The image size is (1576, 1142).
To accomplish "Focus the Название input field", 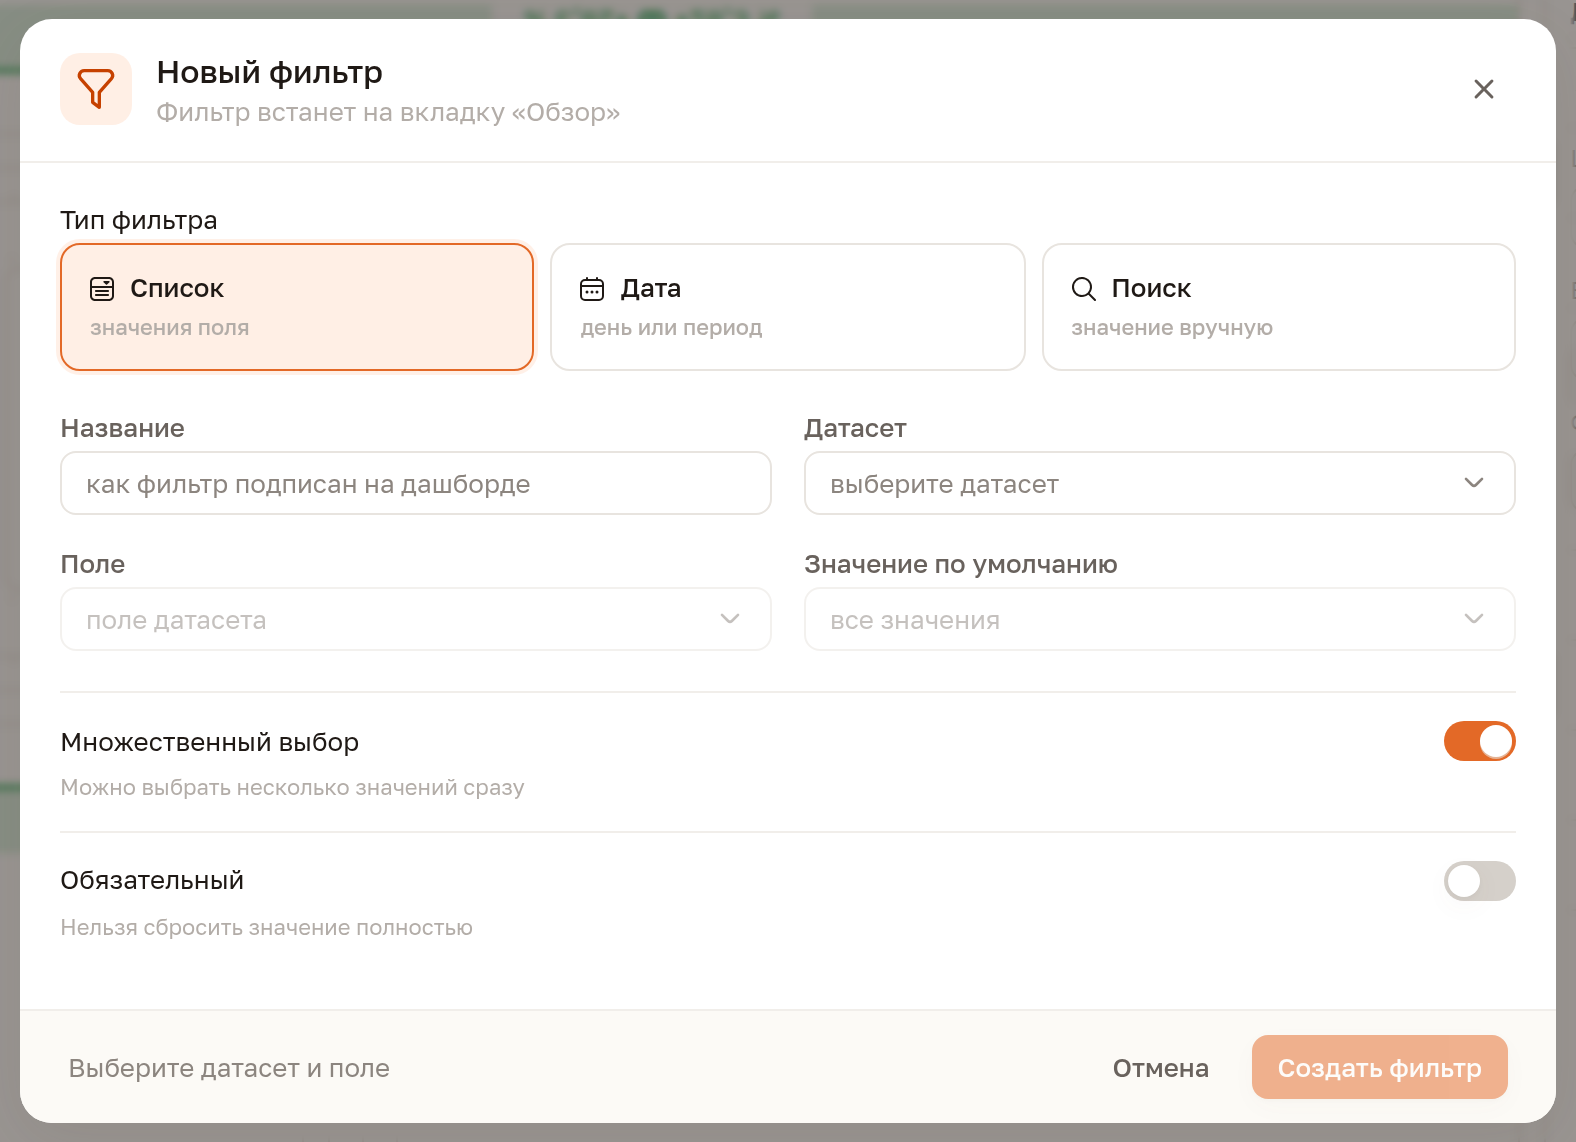I will 416,483.
